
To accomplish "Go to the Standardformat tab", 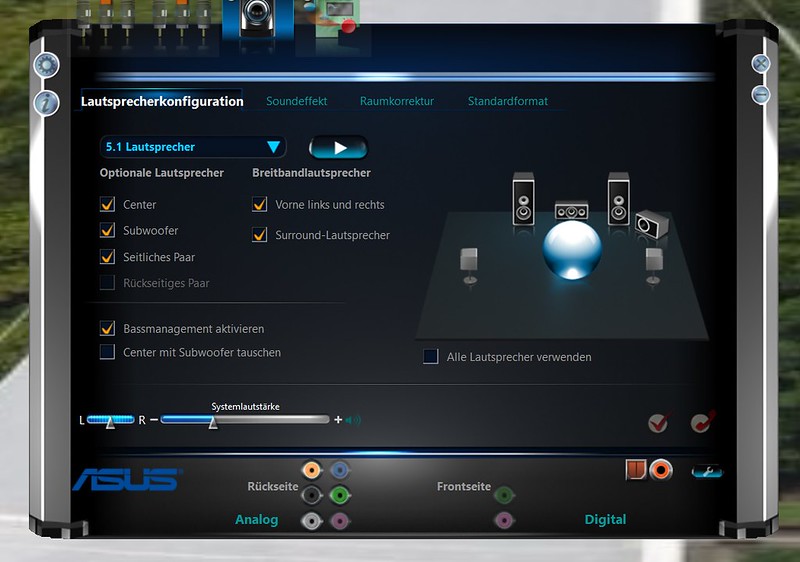I will point(508,101).
